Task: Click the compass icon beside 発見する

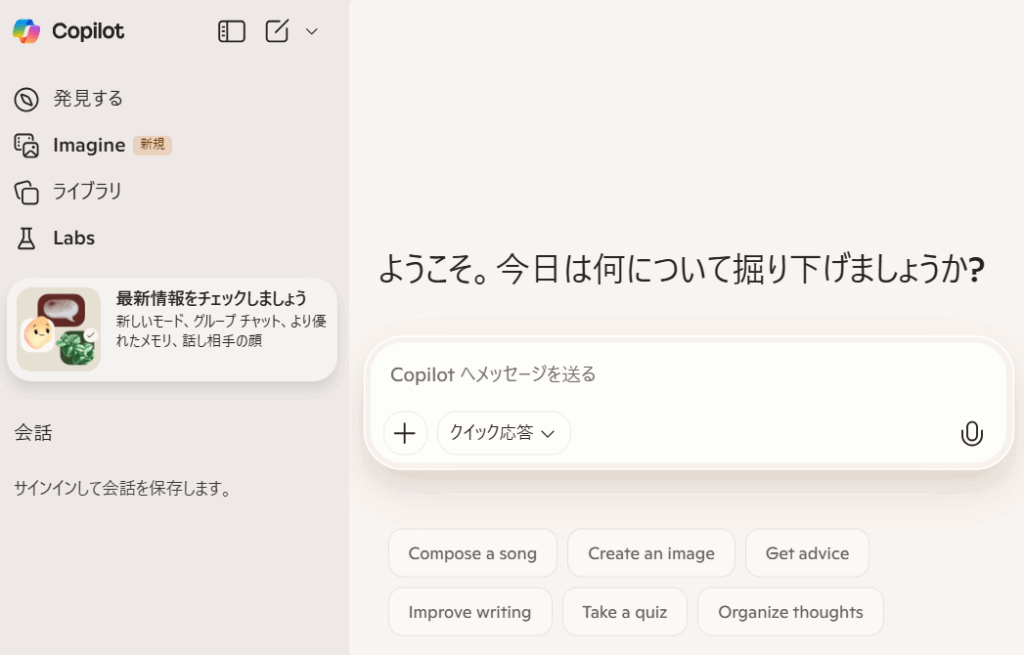Action: pos(26,99)
